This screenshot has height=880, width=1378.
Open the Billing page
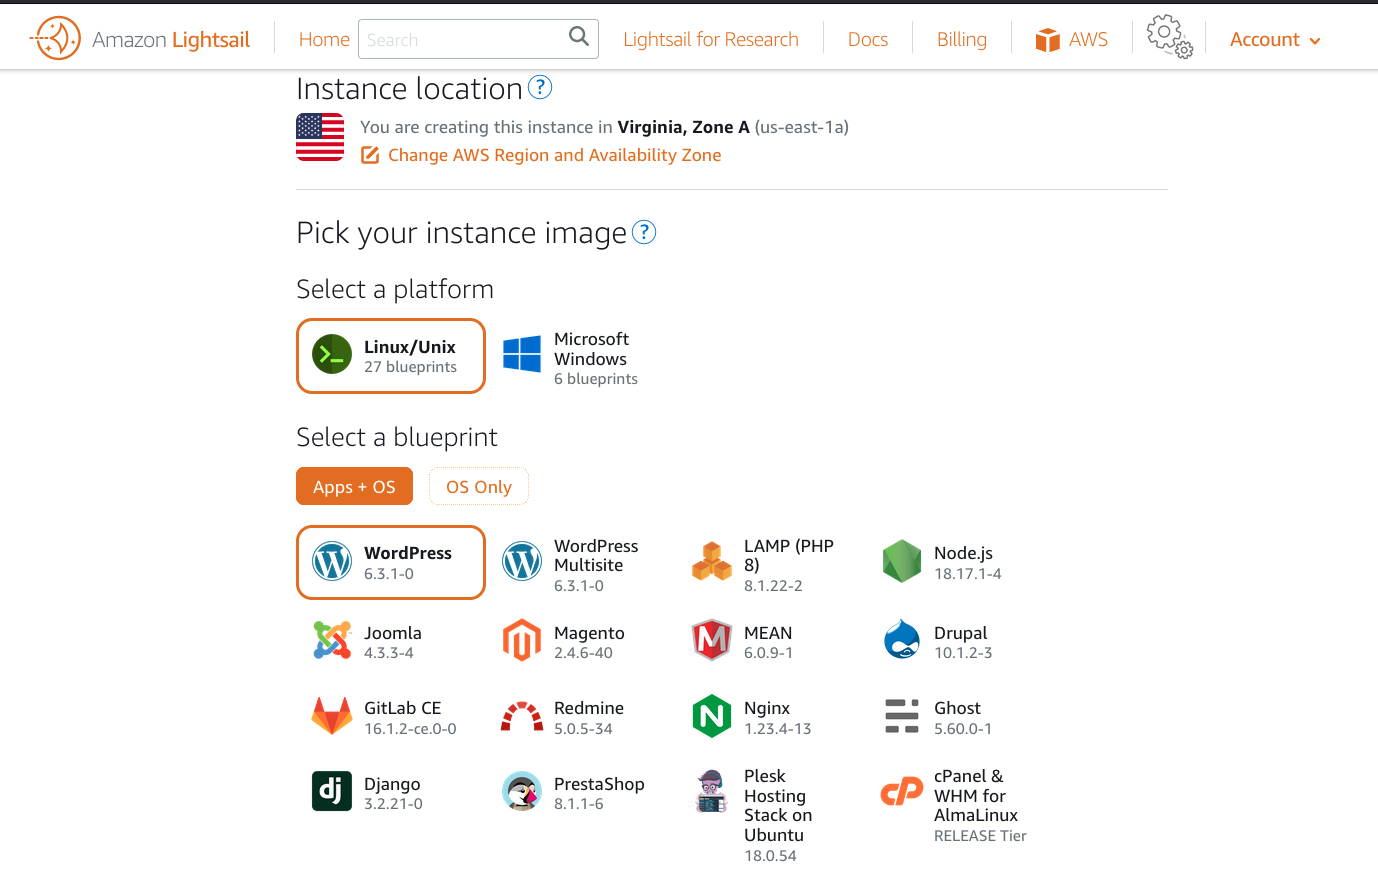pos(962,40)
